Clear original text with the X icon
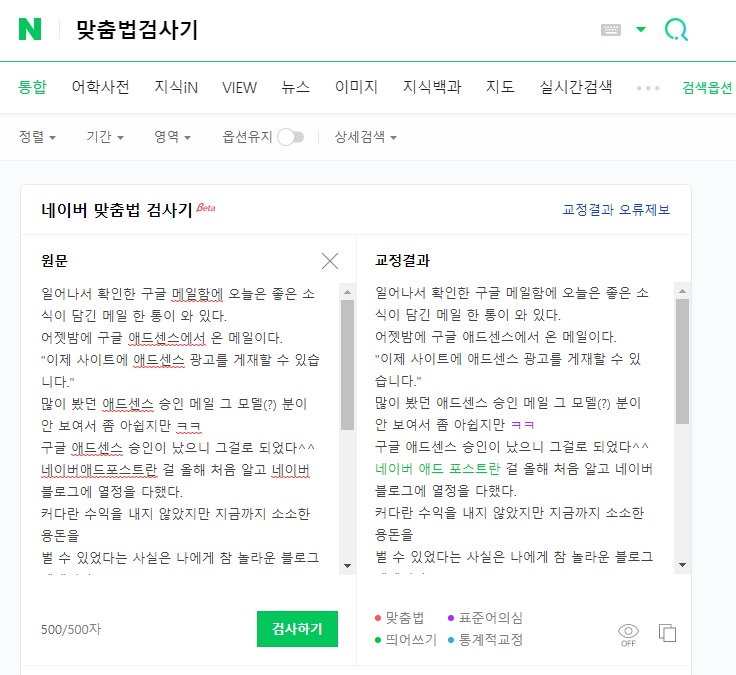Screen dimensions: 736x675 point(330,261)
